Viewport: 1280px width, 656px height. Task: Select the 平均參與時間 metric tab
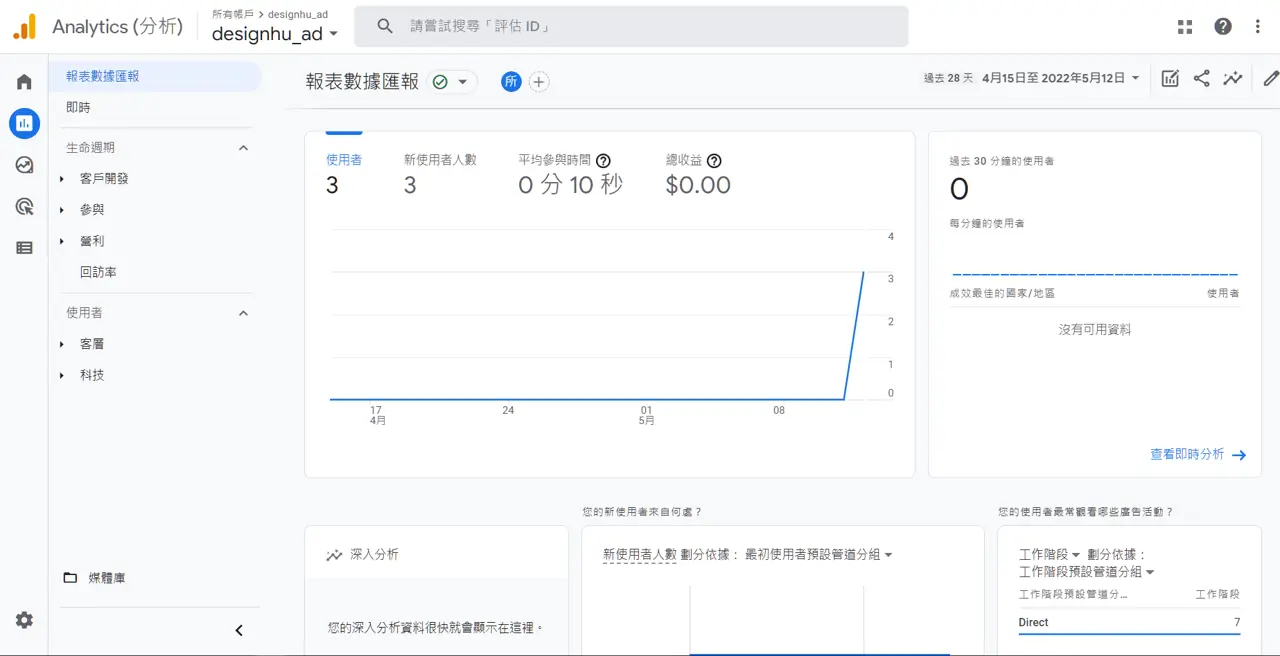coord(570,172)
